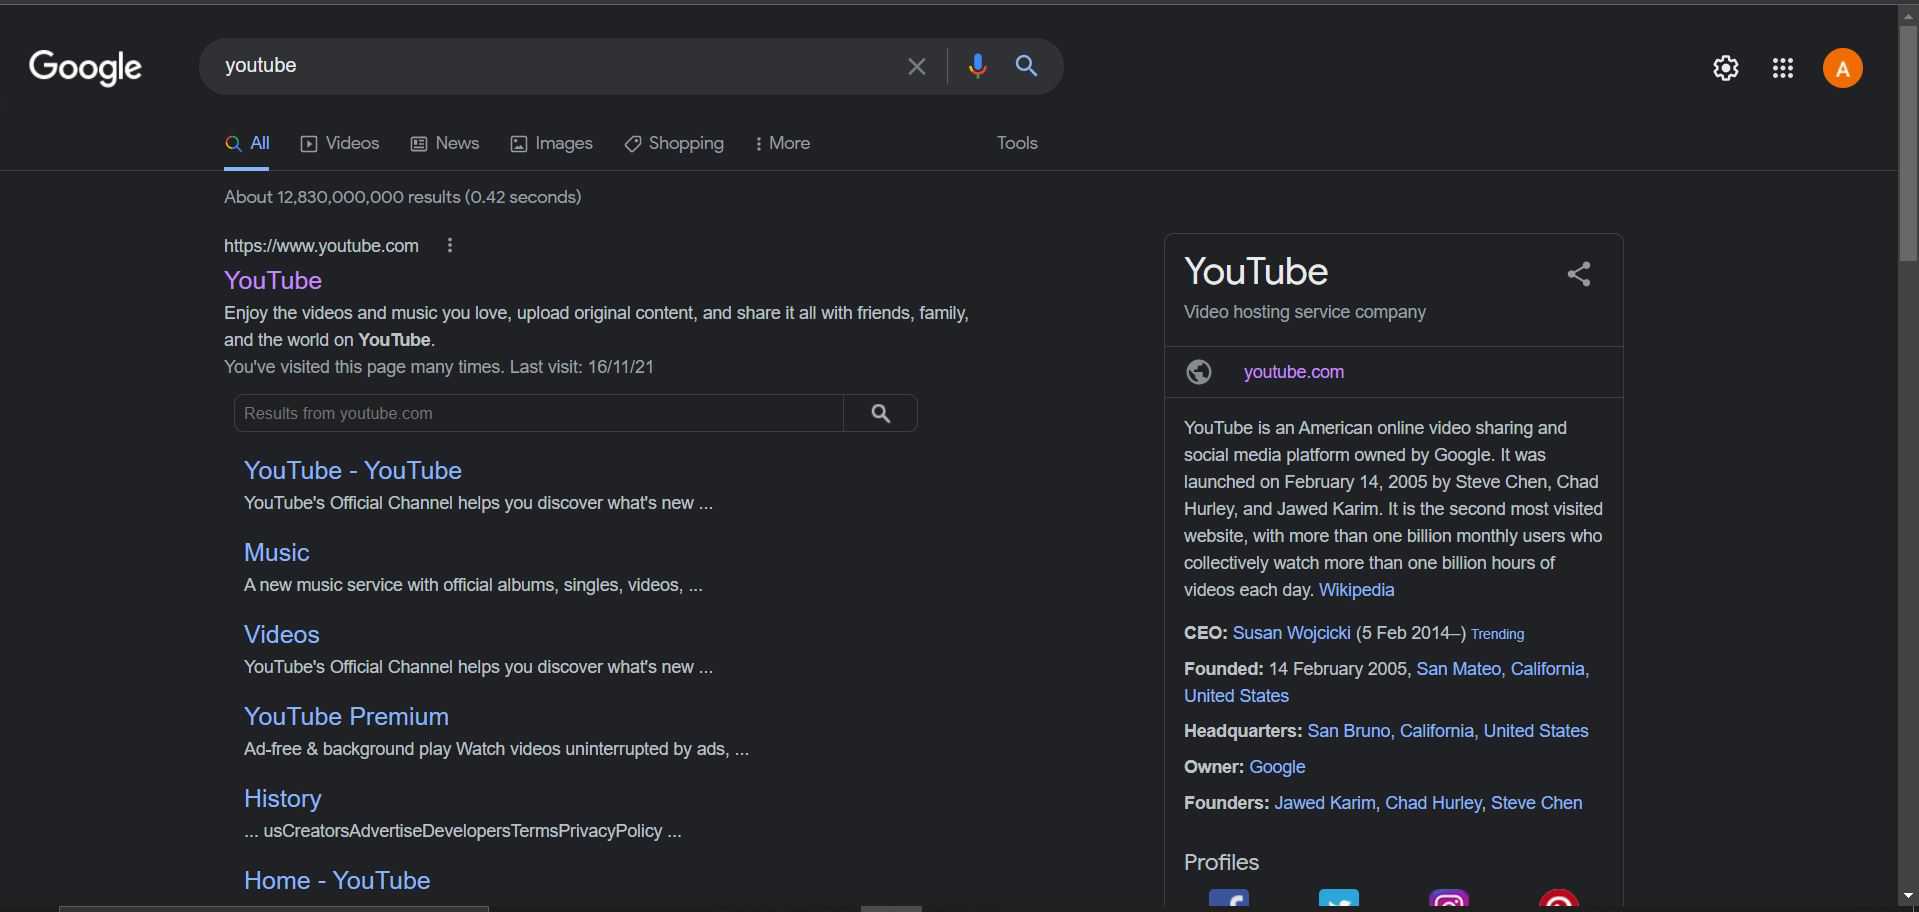The width and height of the screenshot is (1919, 912).
Task: Open Google apps grid
Action: point(1785,68)
